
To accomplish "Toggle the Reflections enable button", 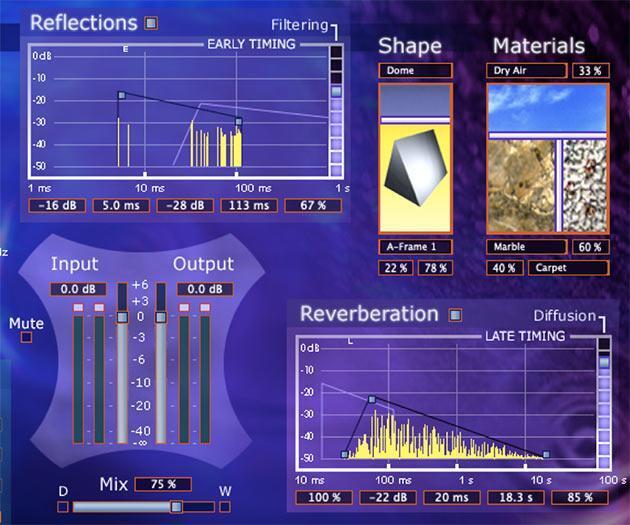I will point(151,23).
